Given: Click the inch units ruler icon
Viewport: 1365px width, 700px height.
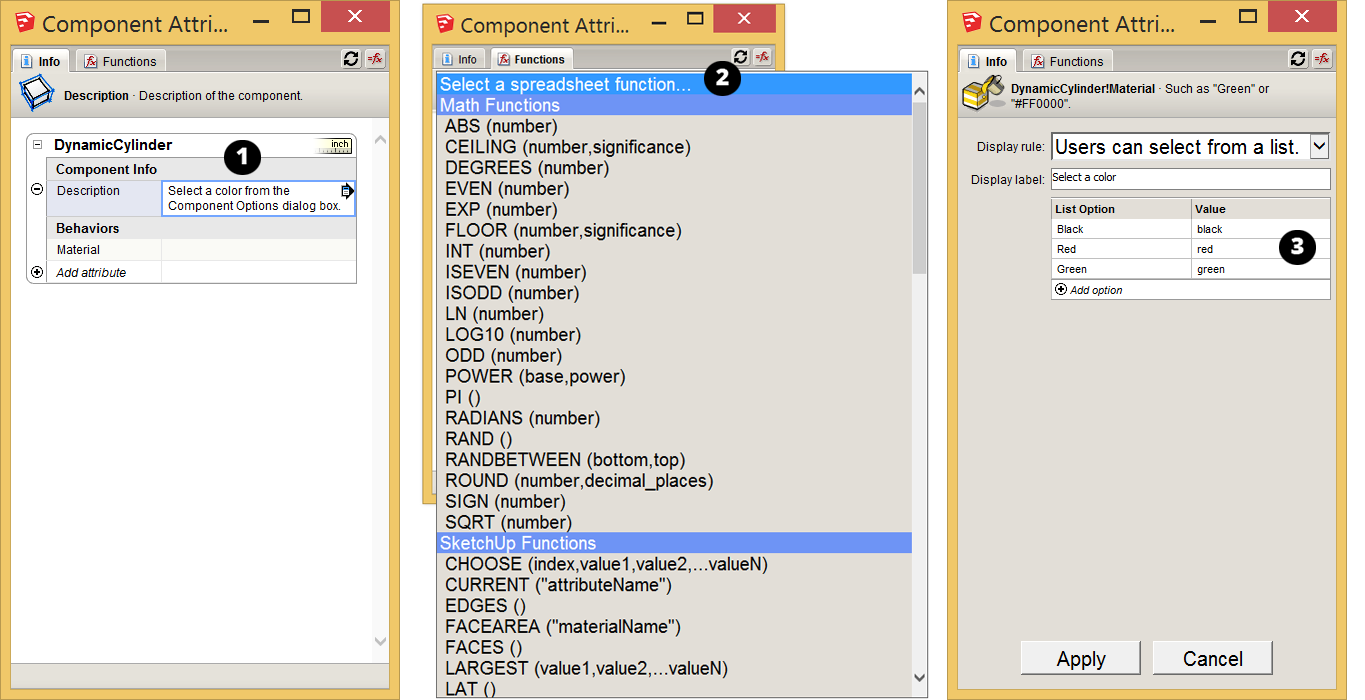Looking at the screenshot, I should [x=334, y=146].
